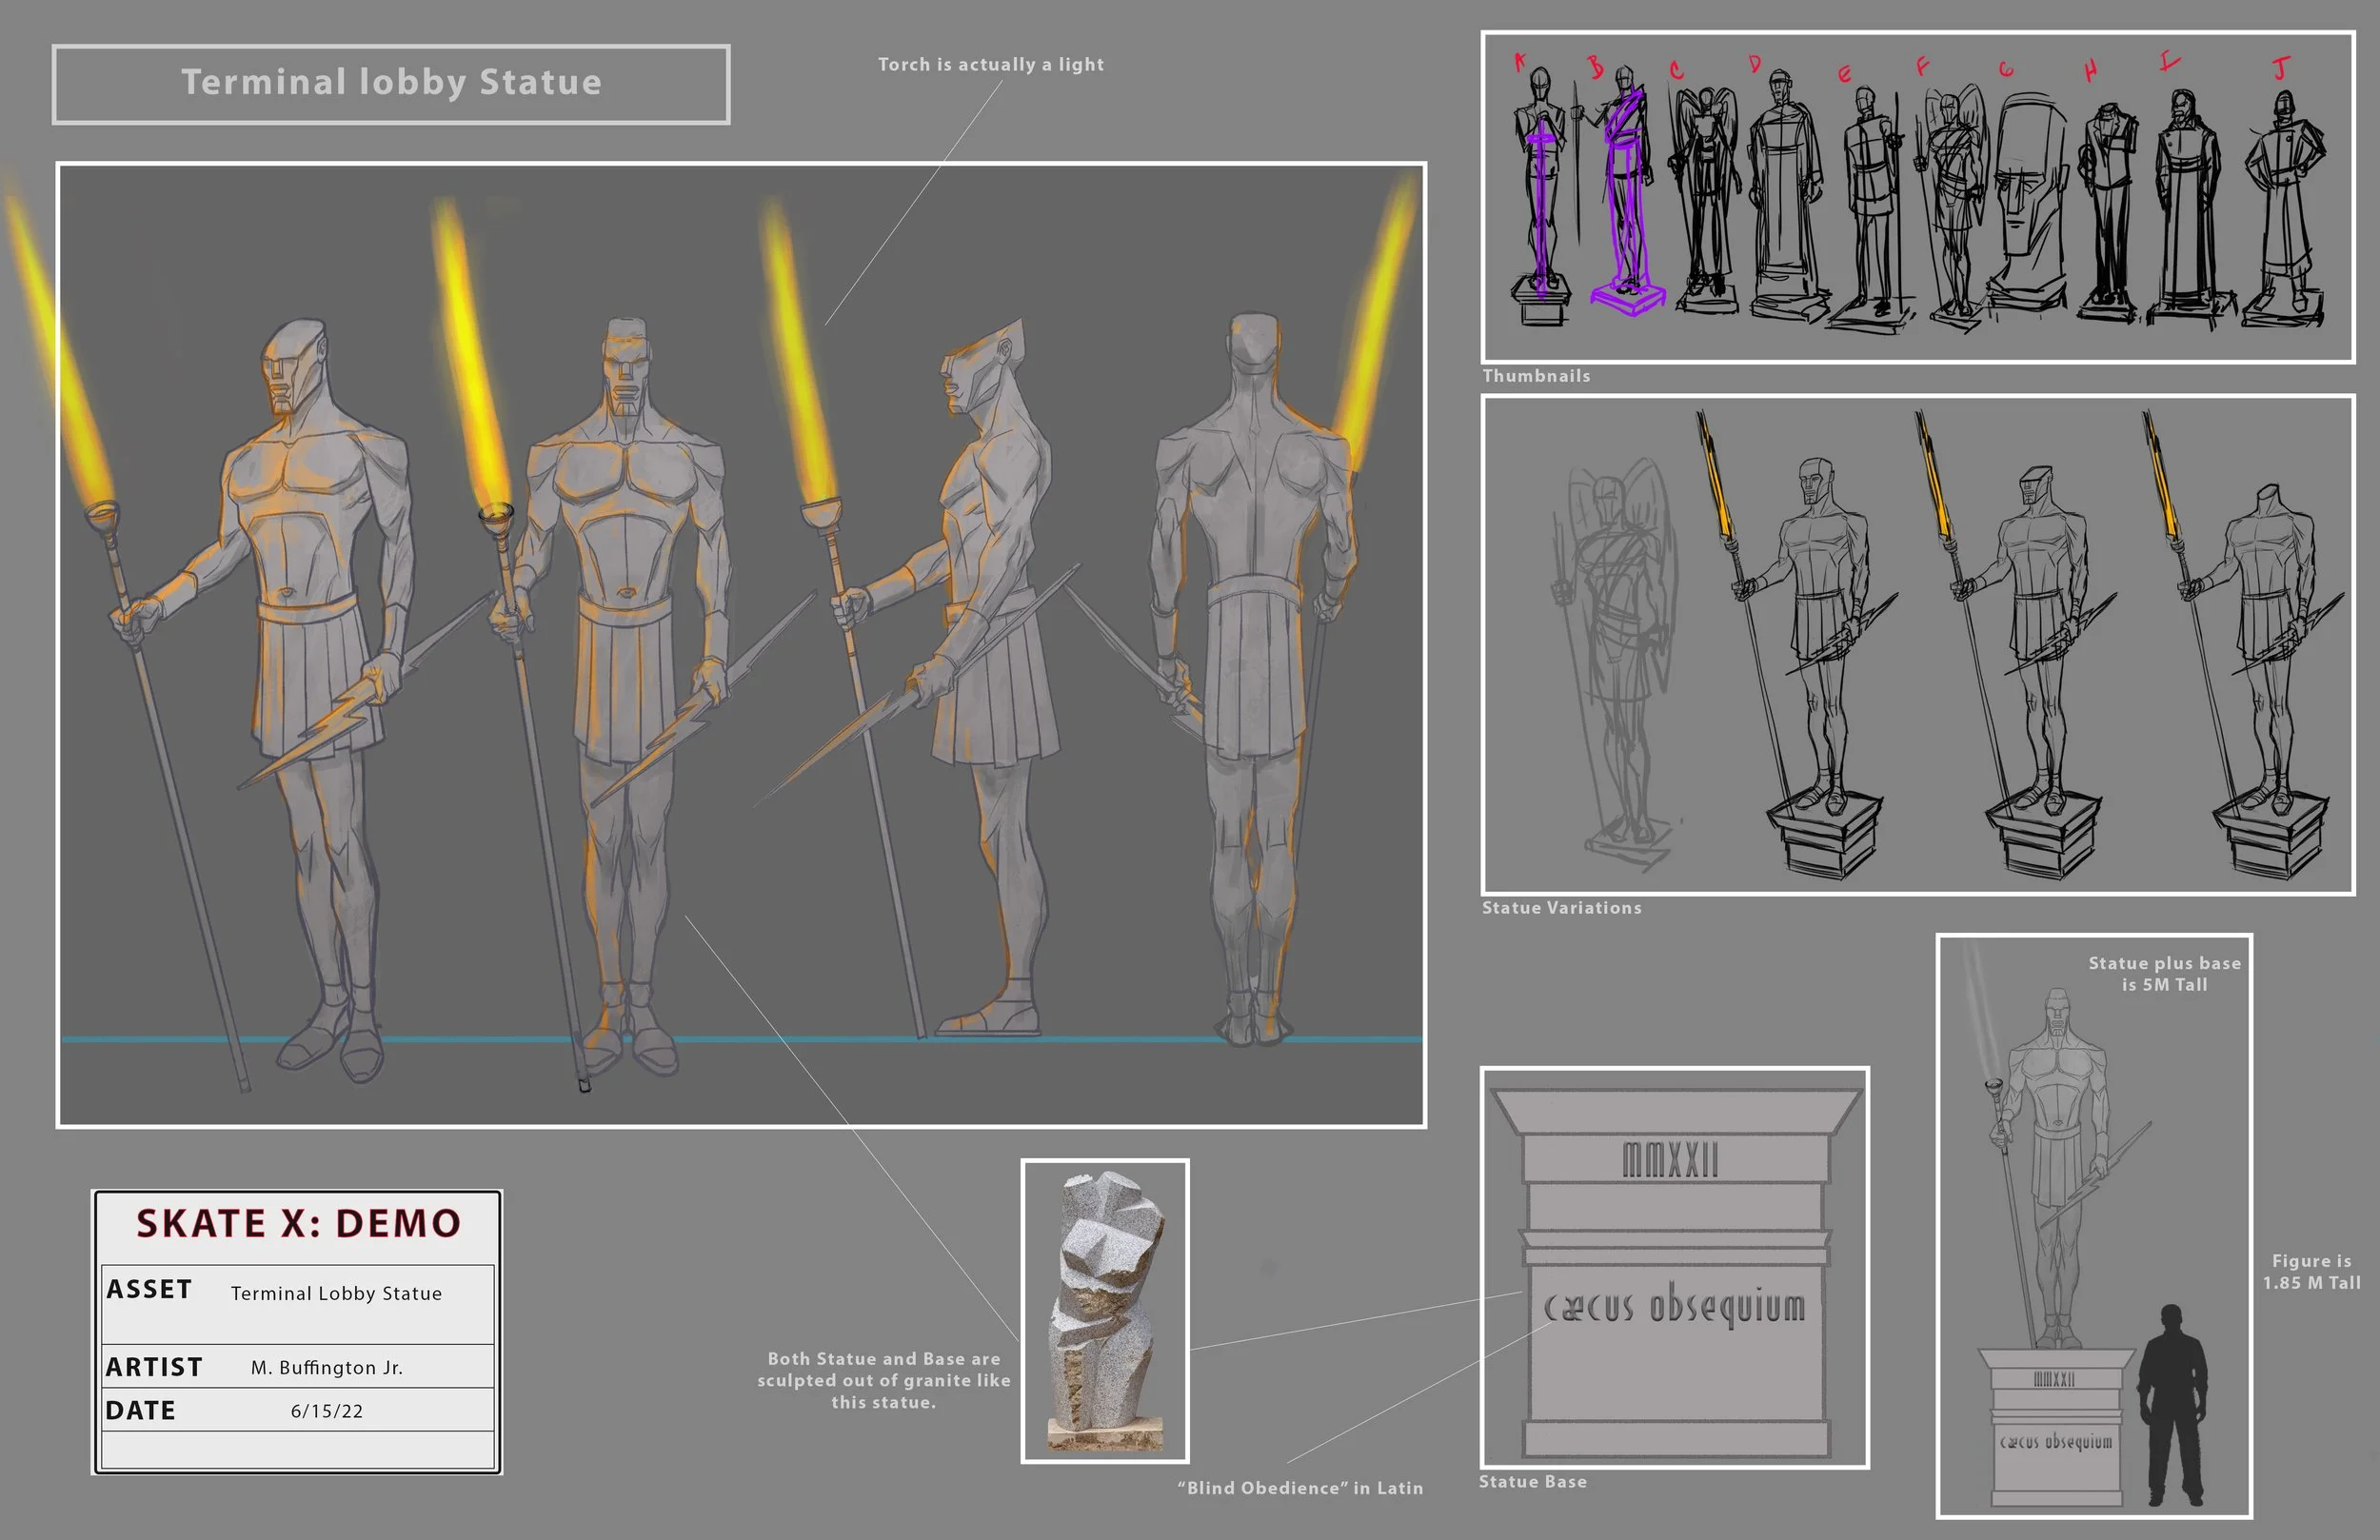The height and width of the screenshot is (1540, 2380).
Task: Click the date field '6/15/22'
Action: (x=326, y=1412)
